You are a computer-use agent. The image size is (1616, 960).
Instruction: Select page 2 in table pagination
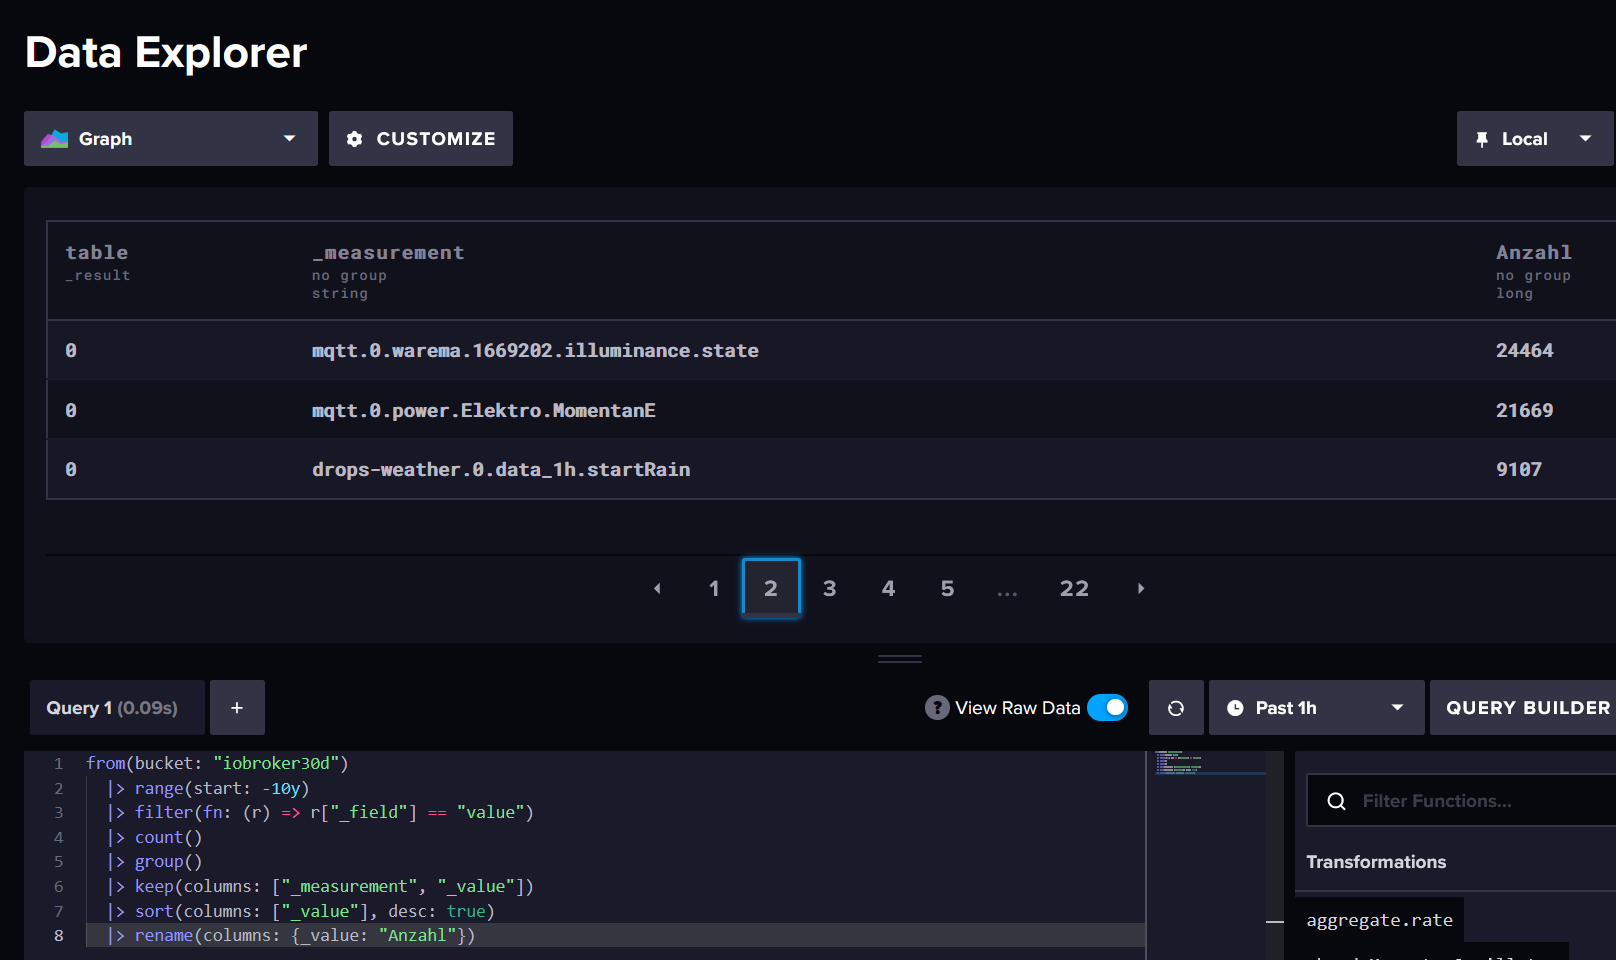[771, 588]
